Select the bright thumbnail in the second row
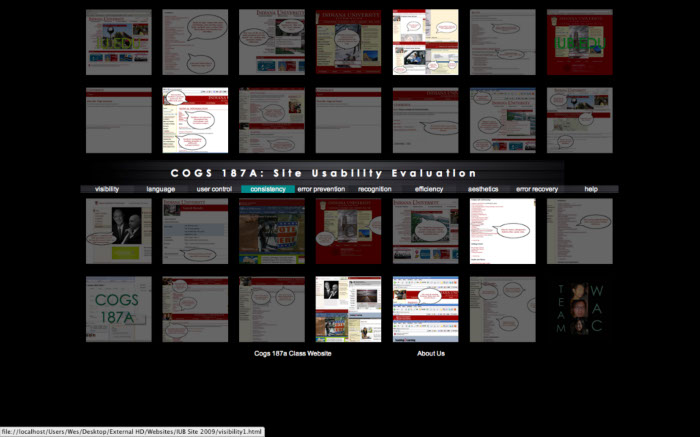Screen dimensions: 700x437 click(195, 120)
